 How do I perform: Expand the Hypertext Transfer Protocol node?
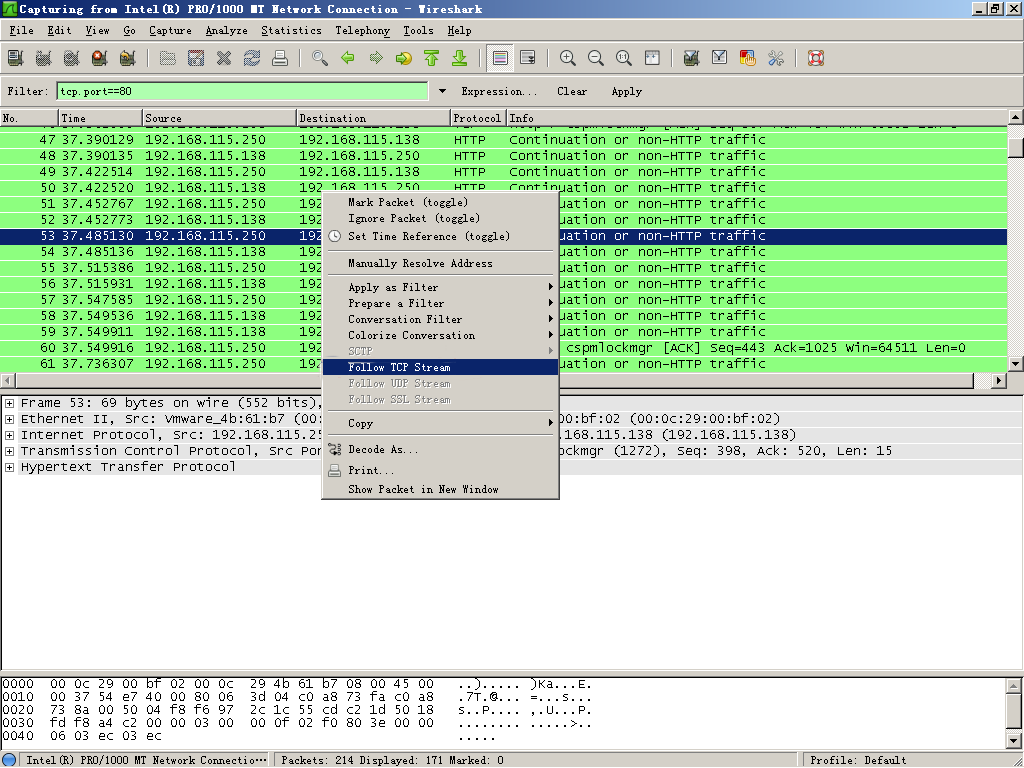click(9, 467)
